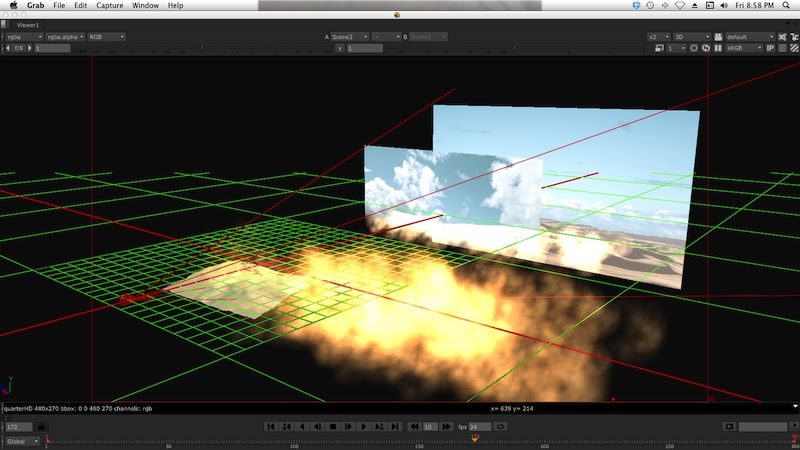Open the B input Scene2 dropdown

pos(428,37)
